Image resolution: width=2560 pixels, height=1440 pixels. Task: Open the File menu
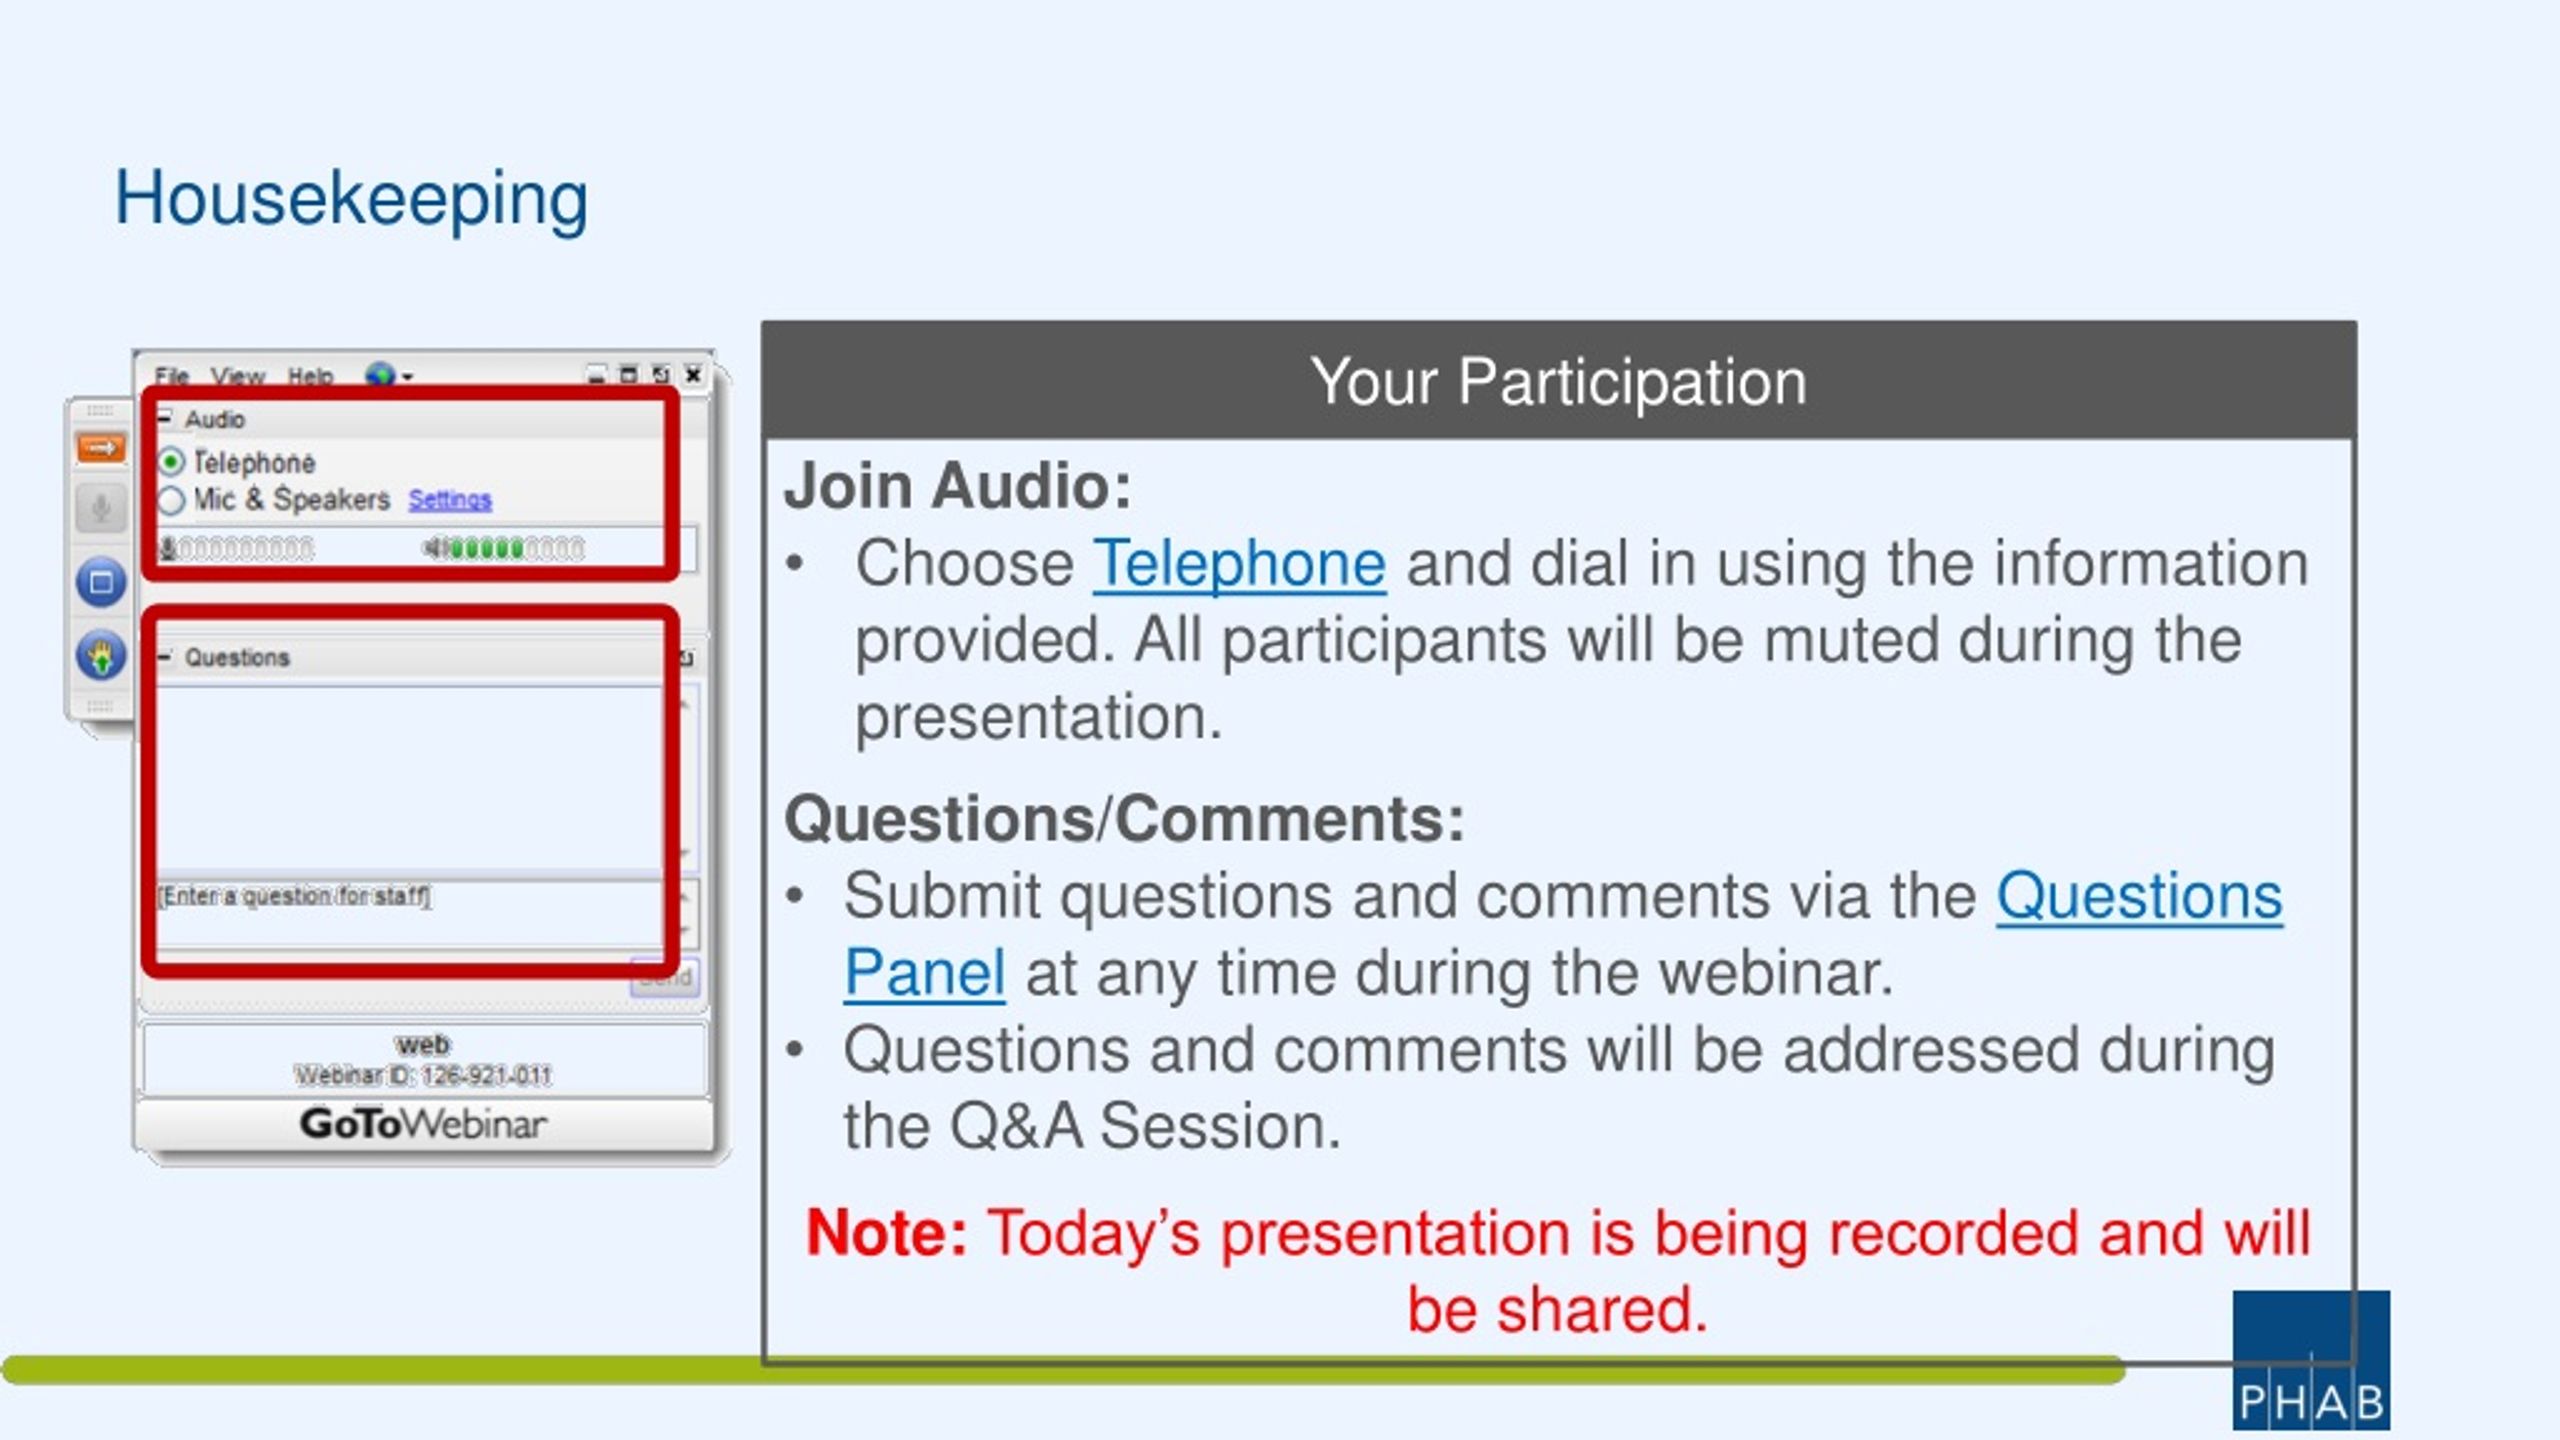tap(172, 376)
